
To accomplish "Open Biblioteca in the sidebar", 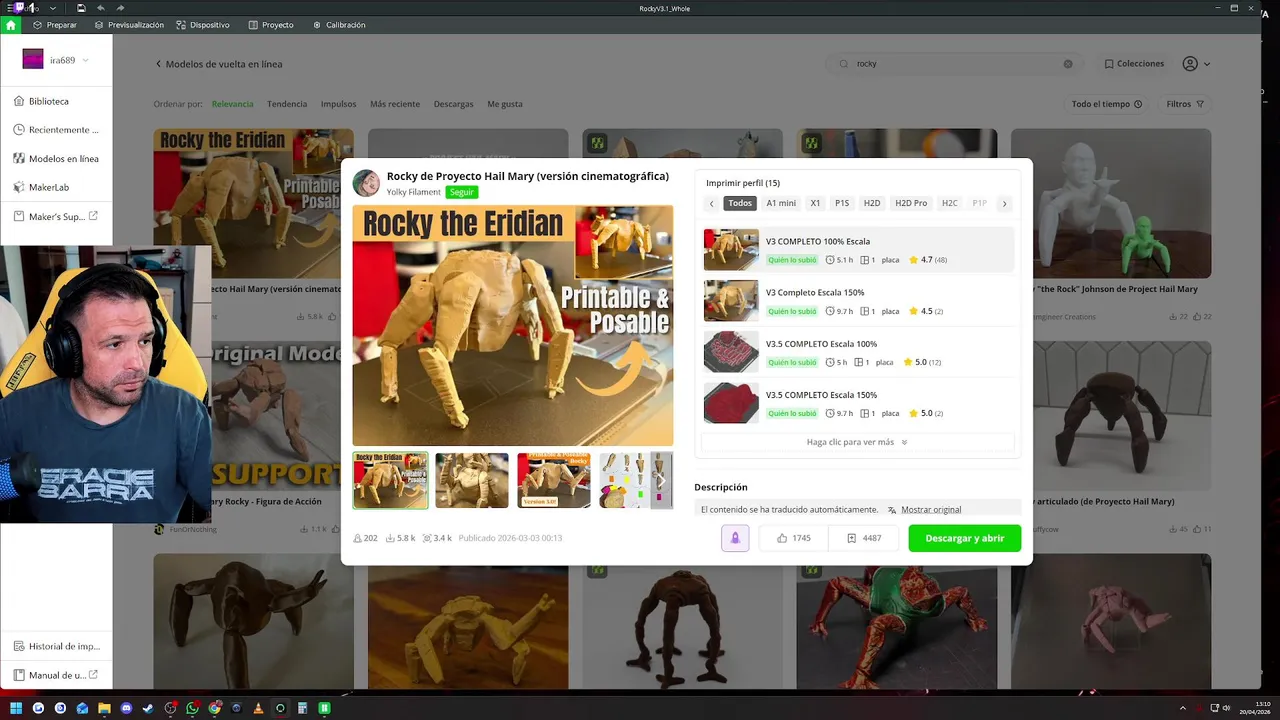I will coord(56,101).
